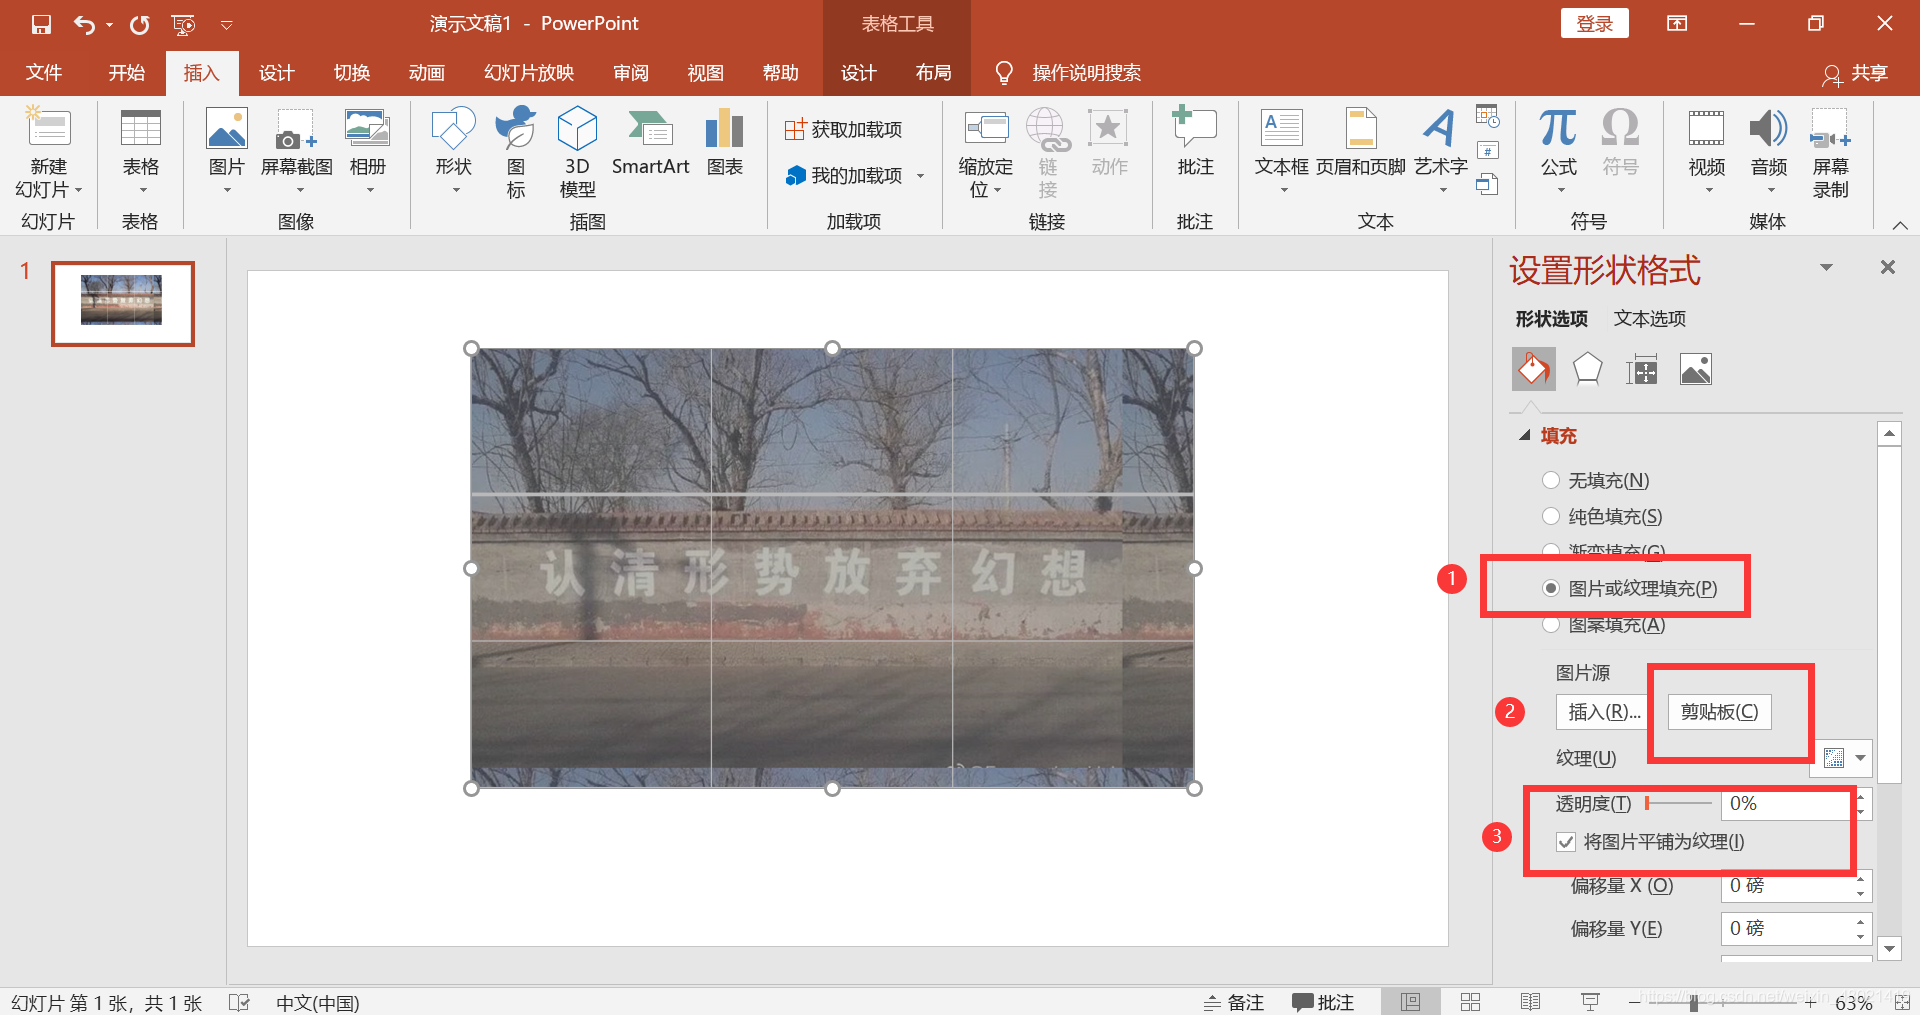1920x1015 pixels.
Task: Open Ribbon Display Options button
Action: pos(1677,24)
